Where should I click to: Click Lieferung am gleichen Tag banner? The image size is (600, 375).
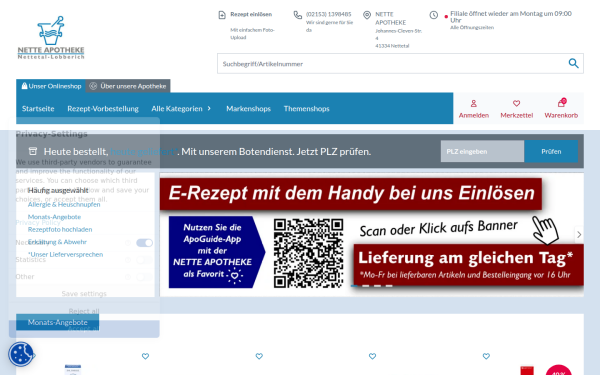click(x=468, y=264)
